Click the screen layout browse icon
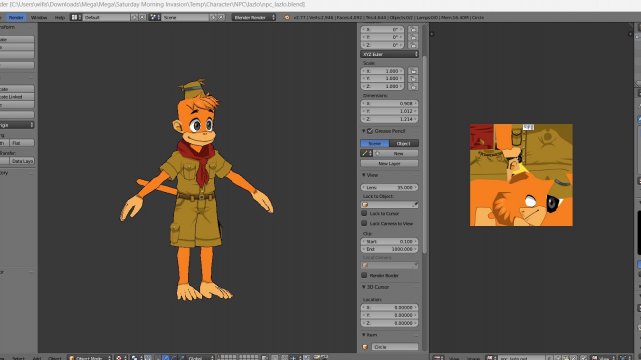Image resolution: width=641 pixels, height=360 pixels. coord(76,18)
